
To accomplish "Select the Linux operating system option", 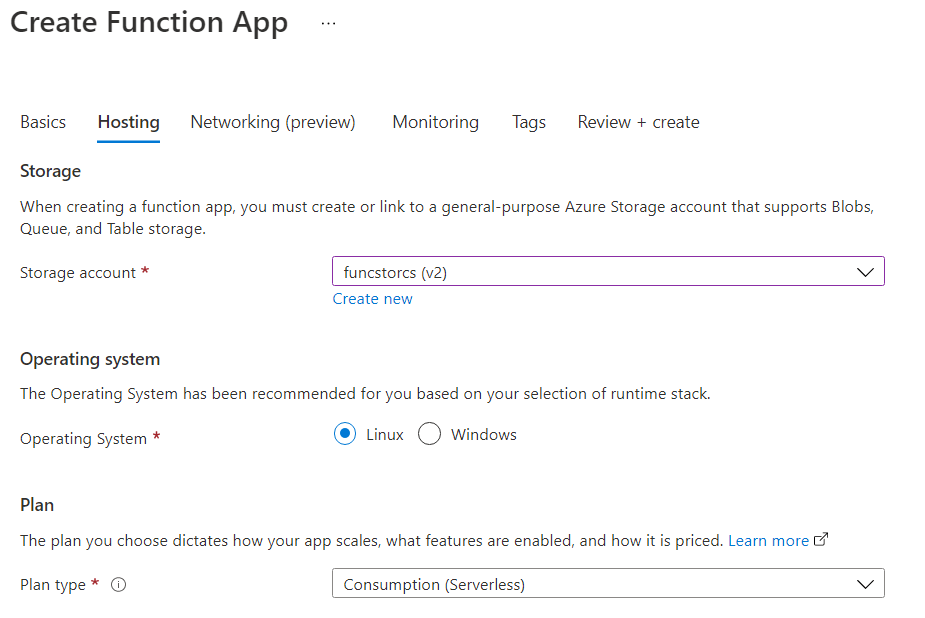I will click(x=345, y=434).
